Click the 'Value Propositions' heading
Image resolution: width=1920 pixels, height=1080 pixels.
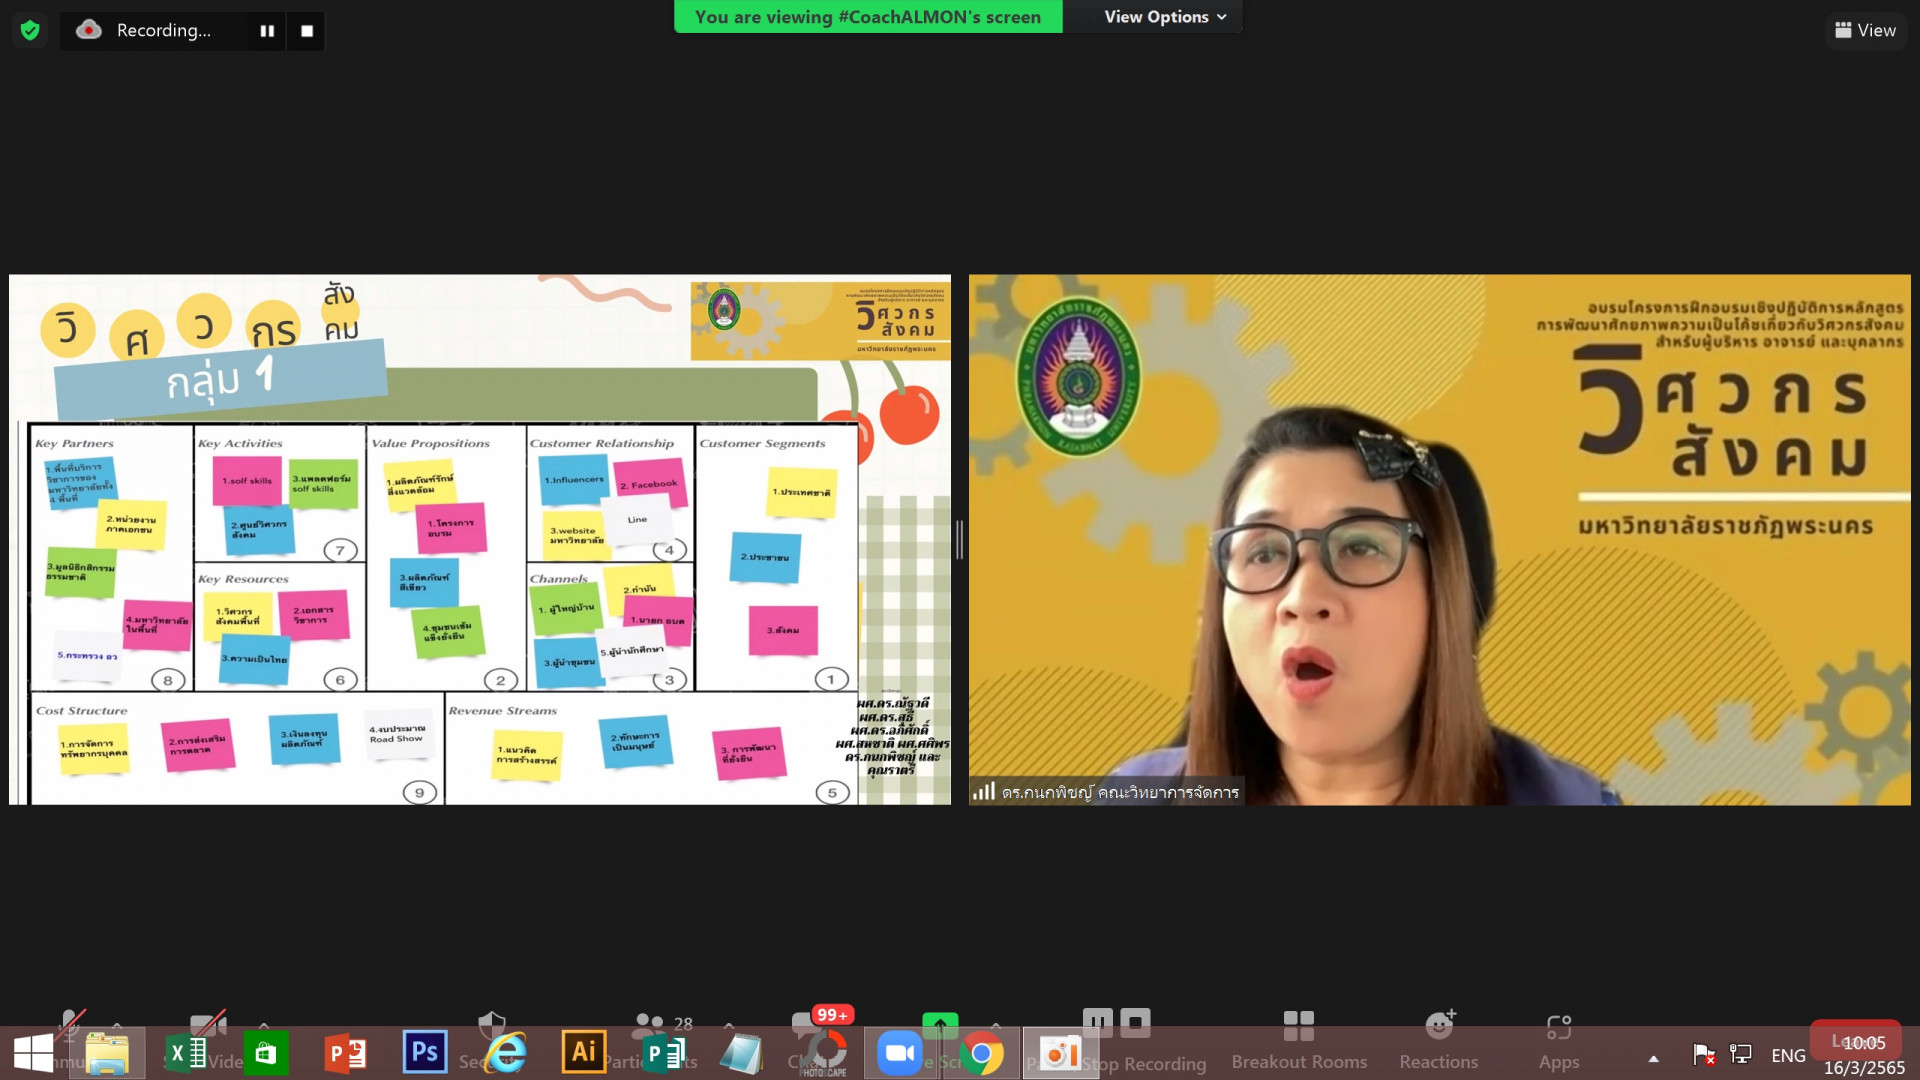tap(430, 444)
